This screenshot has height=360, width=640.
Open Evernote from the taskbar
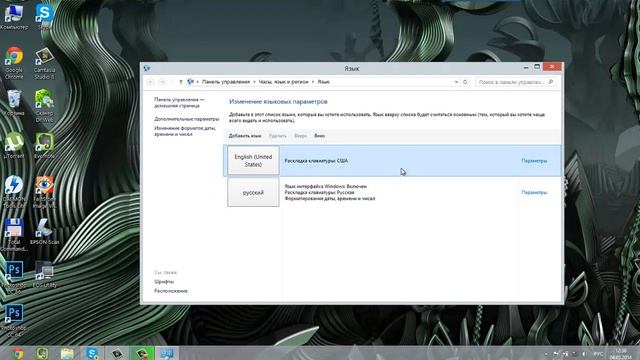(x=42, y=353)
